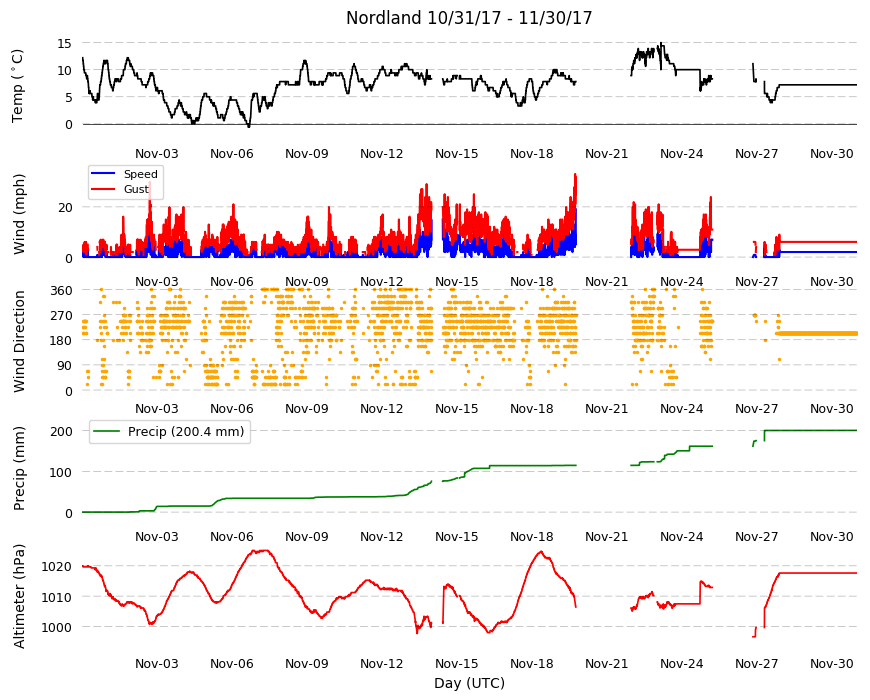
Task: Click the Speed legend label
Action: [140, 174]
